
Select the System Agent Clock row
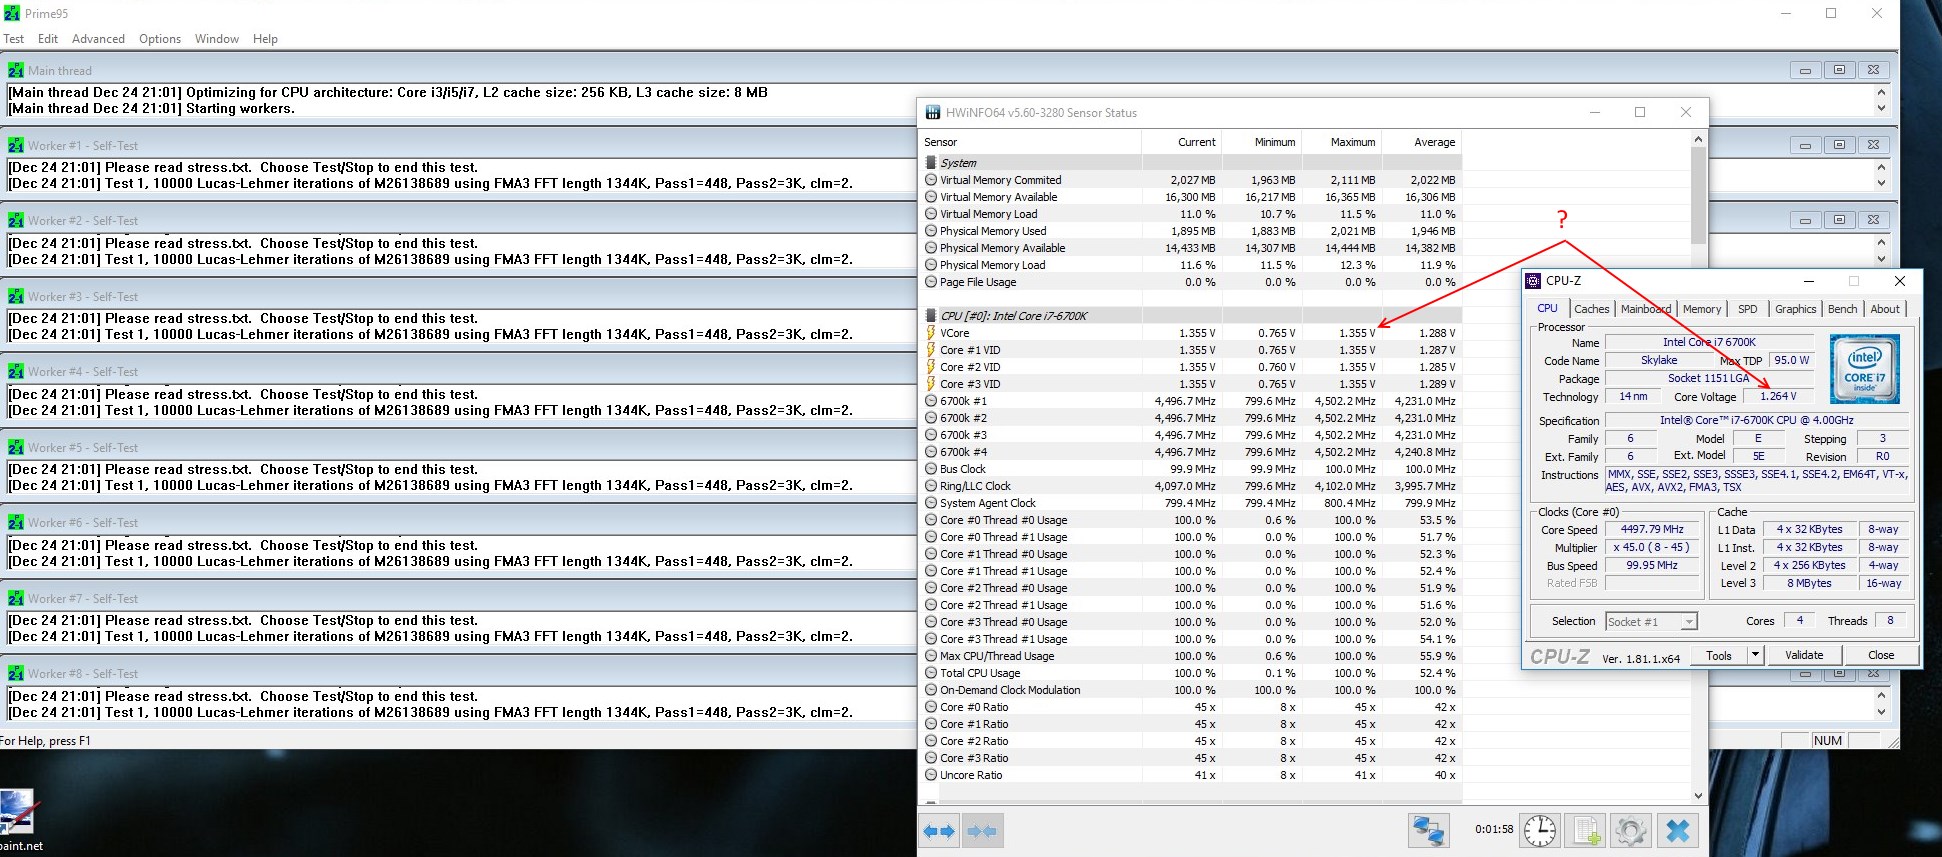click(1190, 503)
